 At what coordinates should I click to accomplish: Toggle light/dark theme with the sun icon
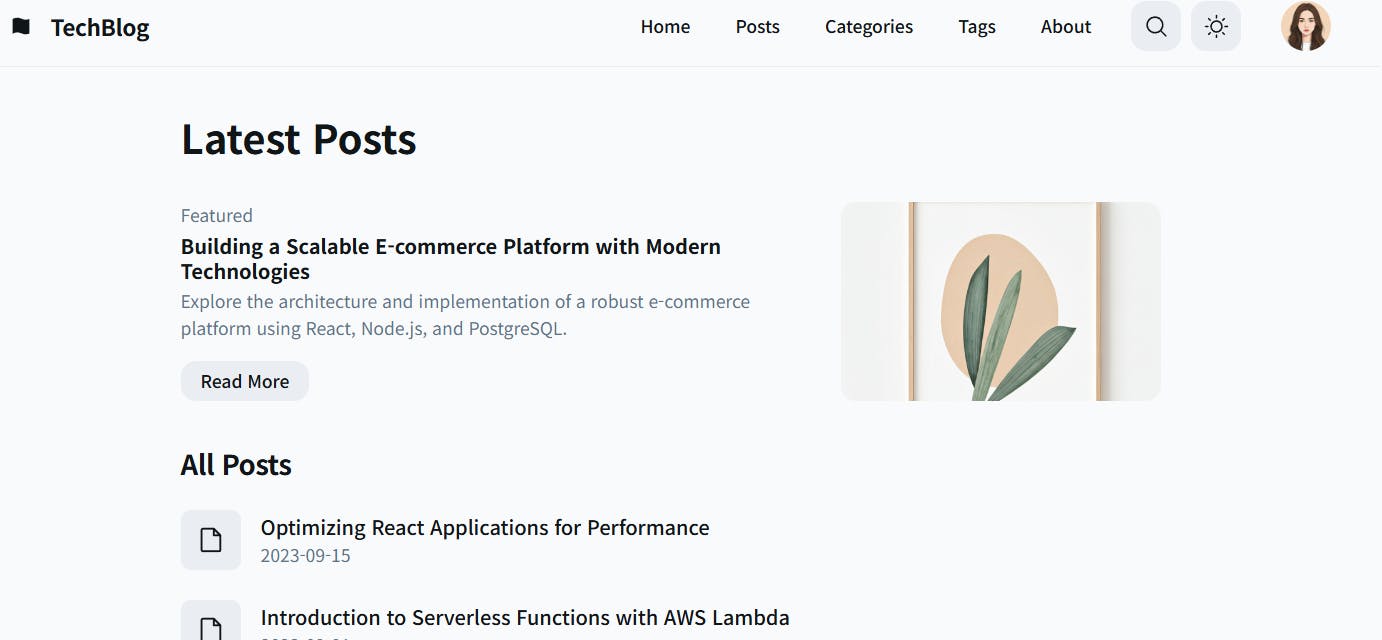tap(1216, 27)
